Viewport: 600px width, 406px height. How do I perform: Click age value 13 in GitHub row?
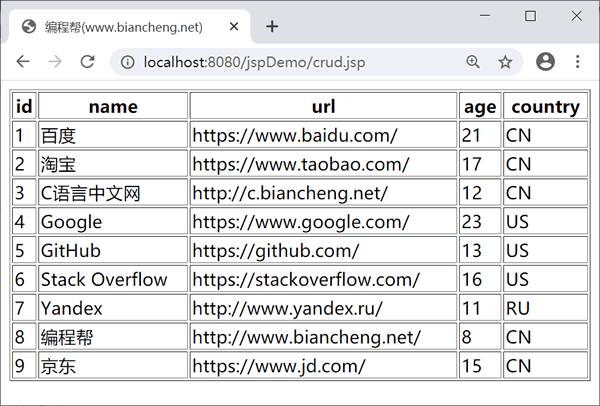point(480,250)
